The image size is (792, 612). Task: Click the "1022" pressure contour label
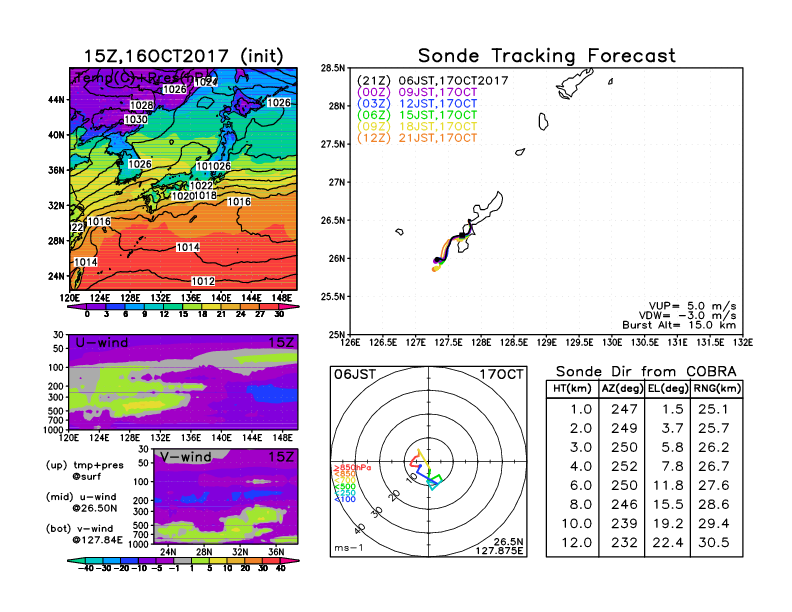coord(201,186)
